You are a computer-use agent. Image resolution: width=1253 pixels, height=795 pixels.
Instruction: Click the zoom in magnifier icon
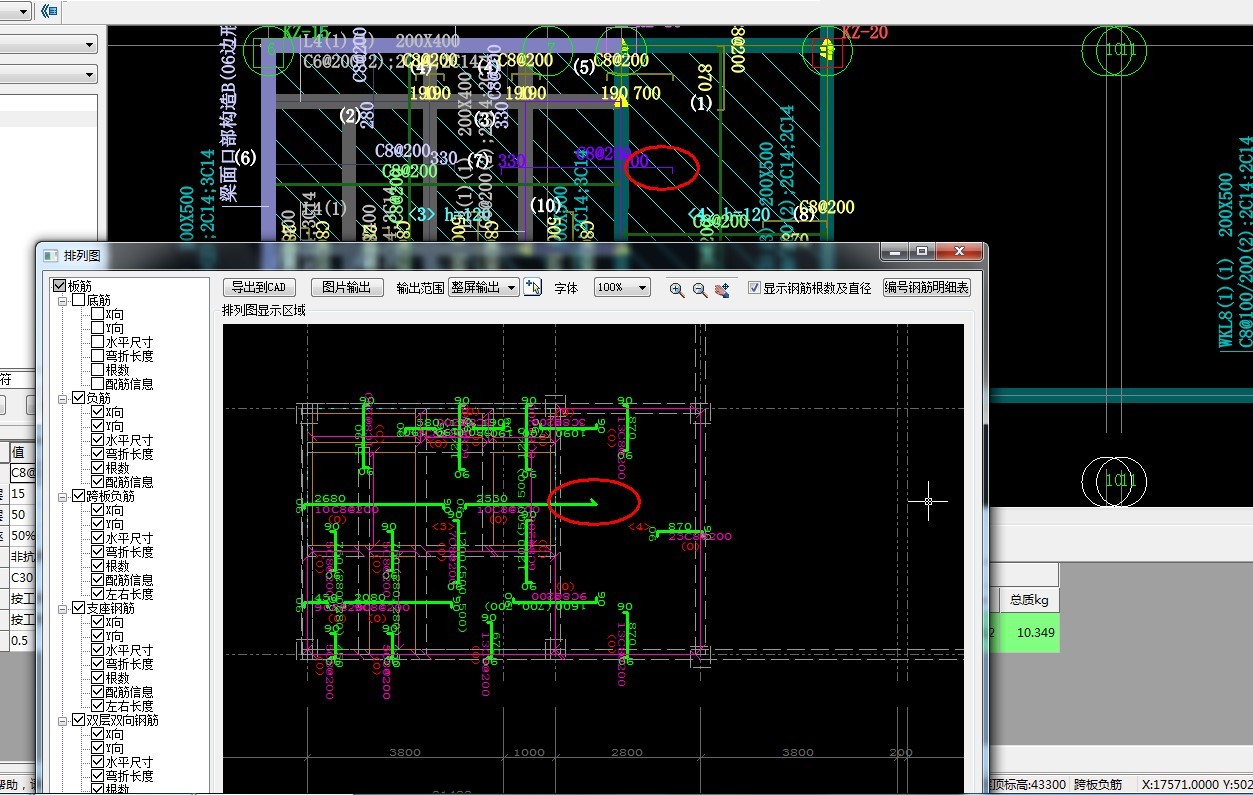[677, 289]
